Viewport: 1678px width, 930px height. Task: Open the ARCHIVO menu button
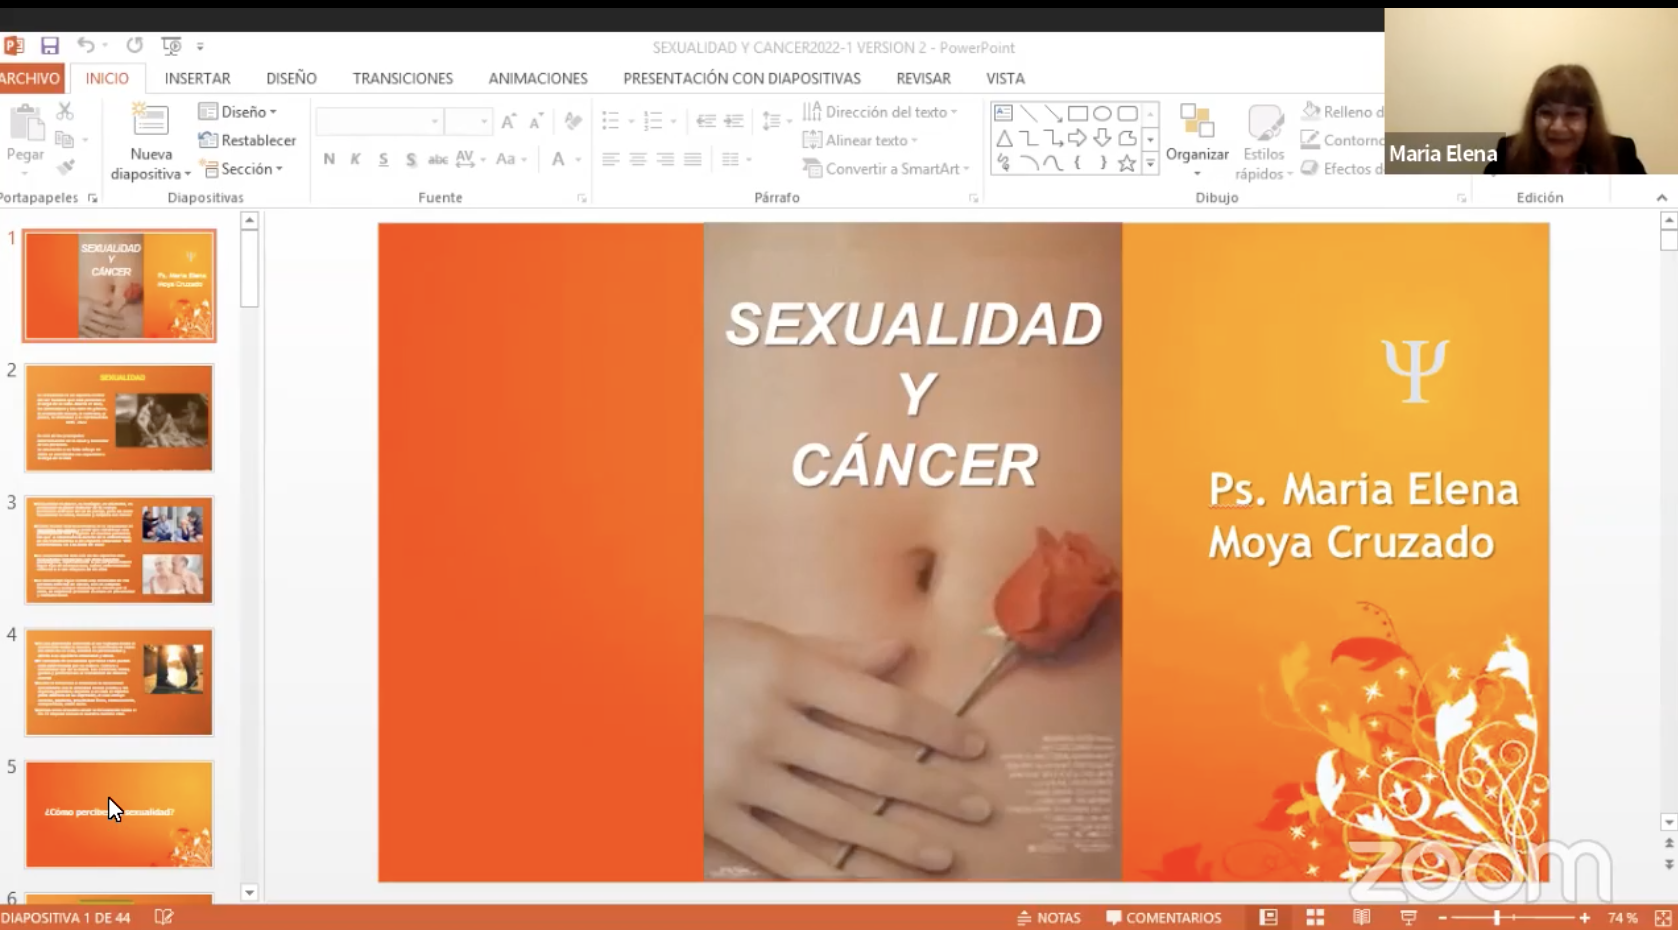pos(30,78)
